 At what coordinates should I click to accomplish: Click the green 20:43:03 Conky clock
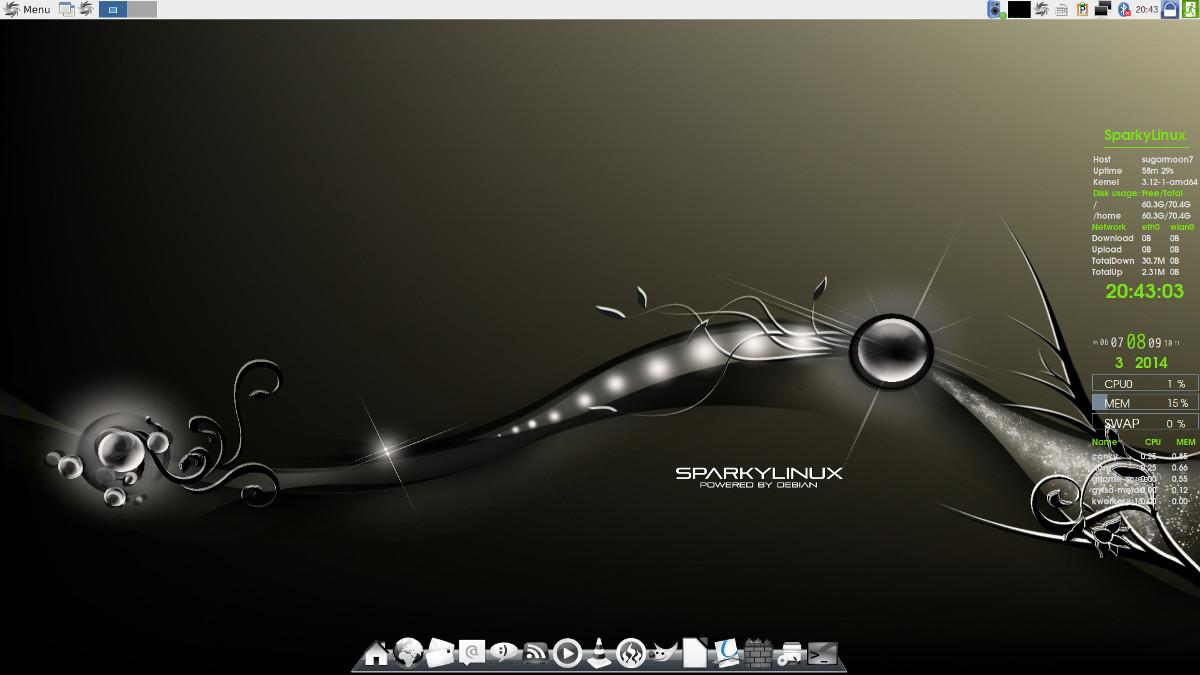pos(1145,291)
